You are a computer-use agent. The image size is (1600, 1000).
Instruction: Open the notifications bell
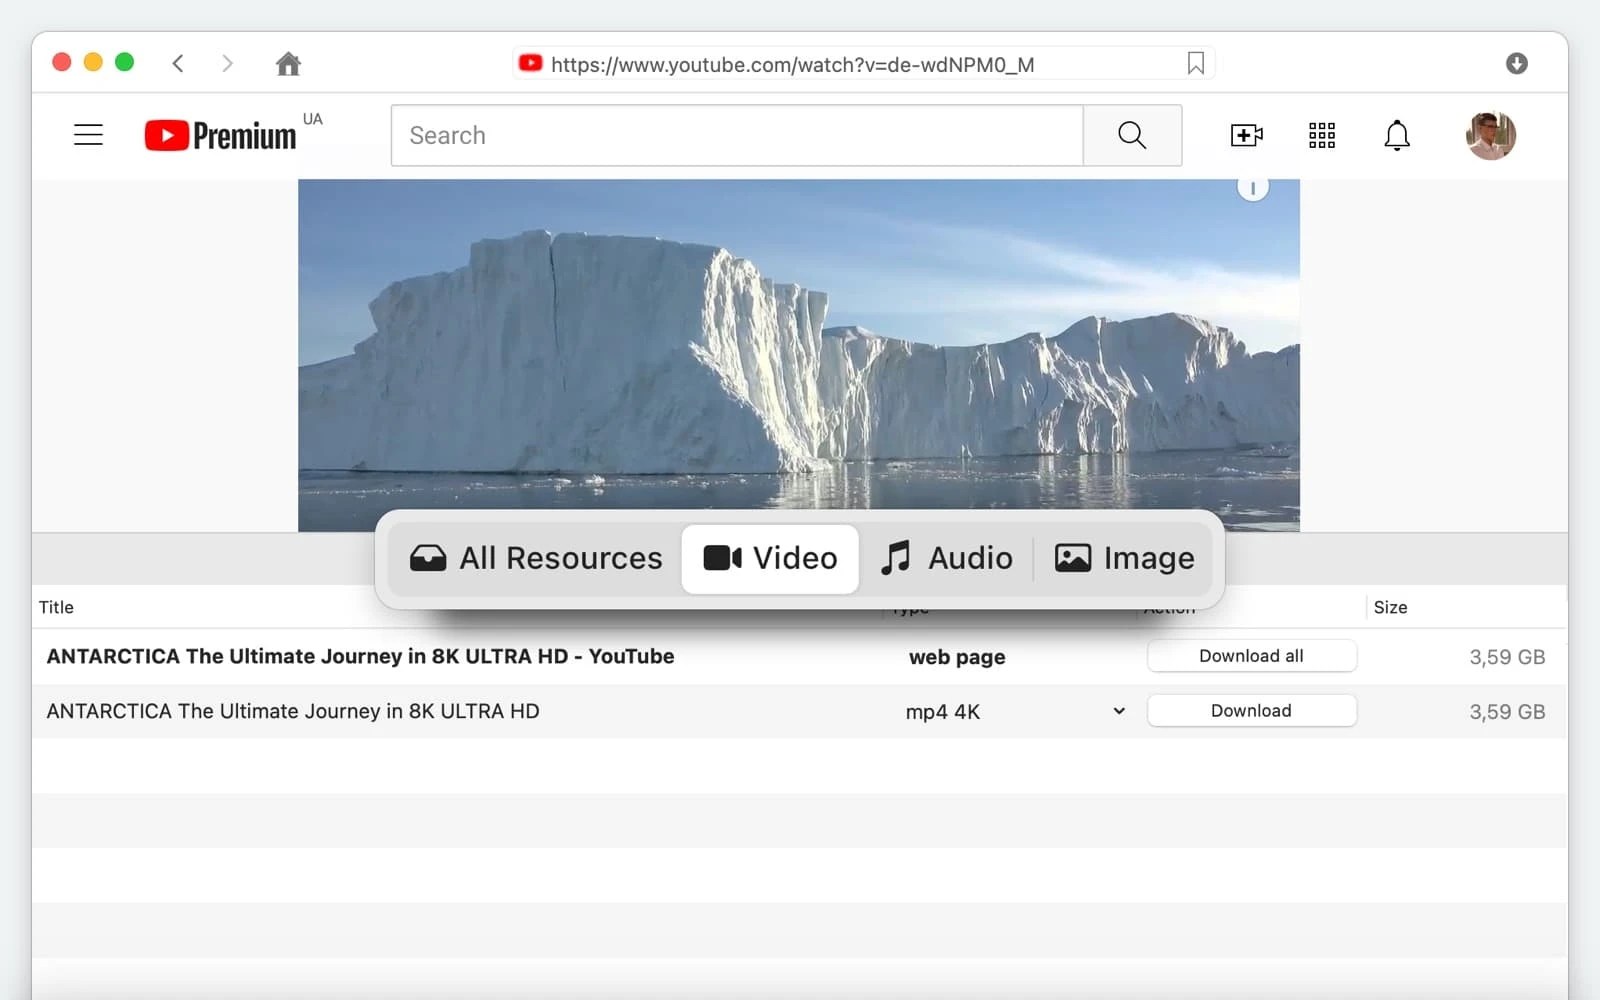1396,135
